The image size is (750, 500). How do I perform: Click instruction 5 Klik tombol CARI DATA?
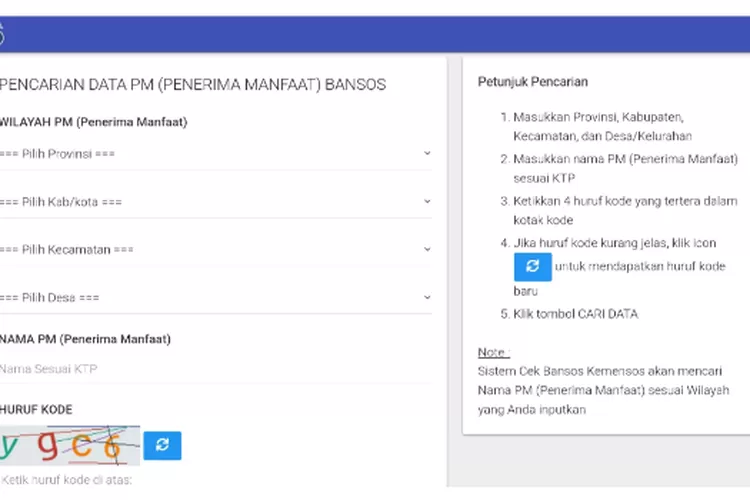[x=569, y=314]
